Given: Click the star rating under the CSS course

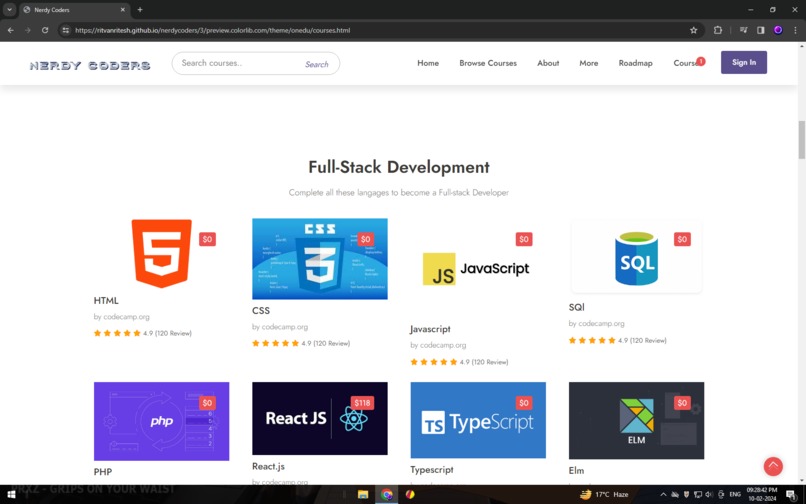Looking at the screenshot, I should 276,343.
